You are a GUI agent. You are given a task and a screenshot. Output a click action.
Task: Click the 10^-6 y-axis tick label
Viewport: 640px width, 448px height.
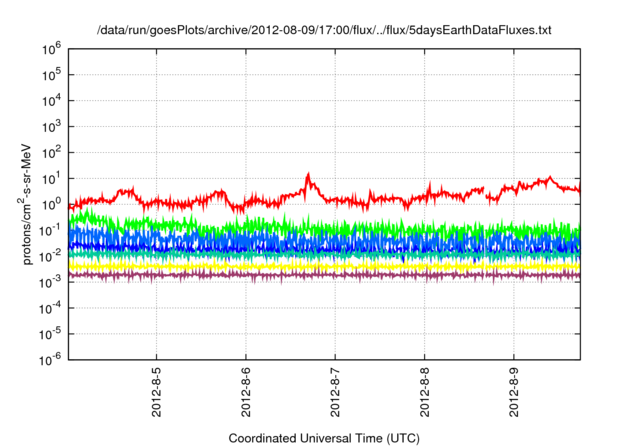(51, 359)
